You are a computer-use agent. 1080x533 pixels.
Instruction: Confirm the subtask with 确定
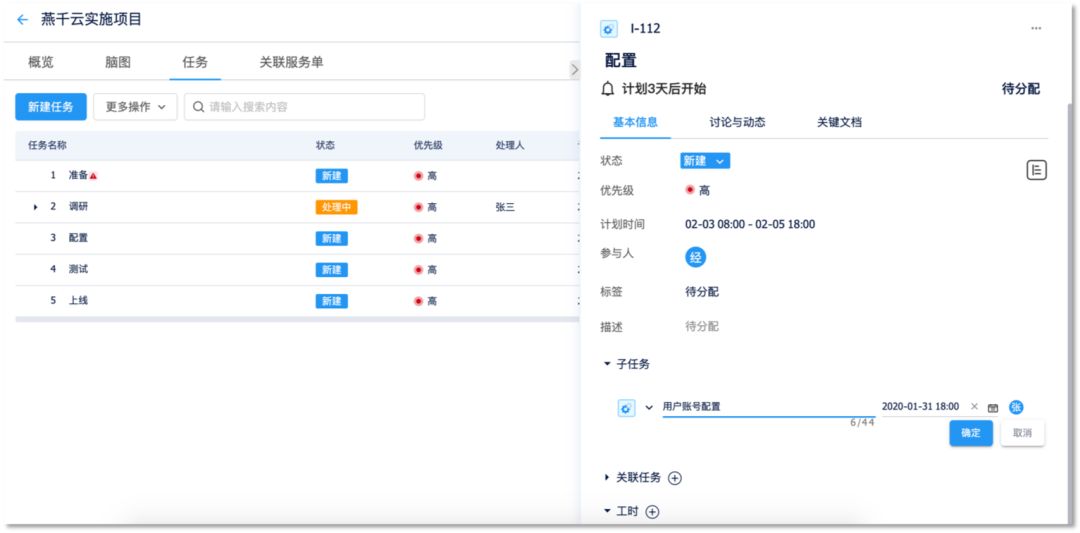pos(970,433)
